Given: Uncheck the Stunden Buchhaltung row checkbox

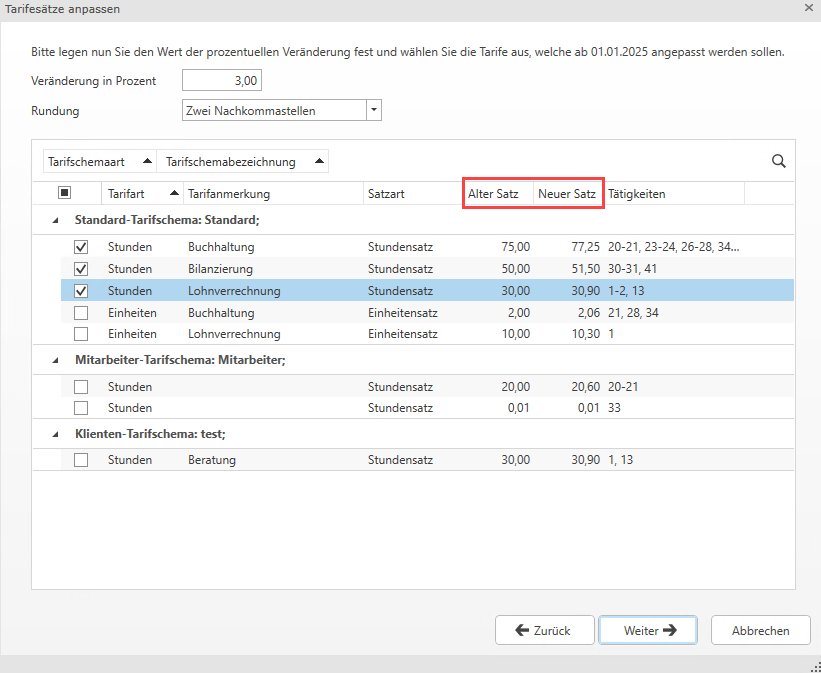Looking at the screenshot, I should click(81, 247).
